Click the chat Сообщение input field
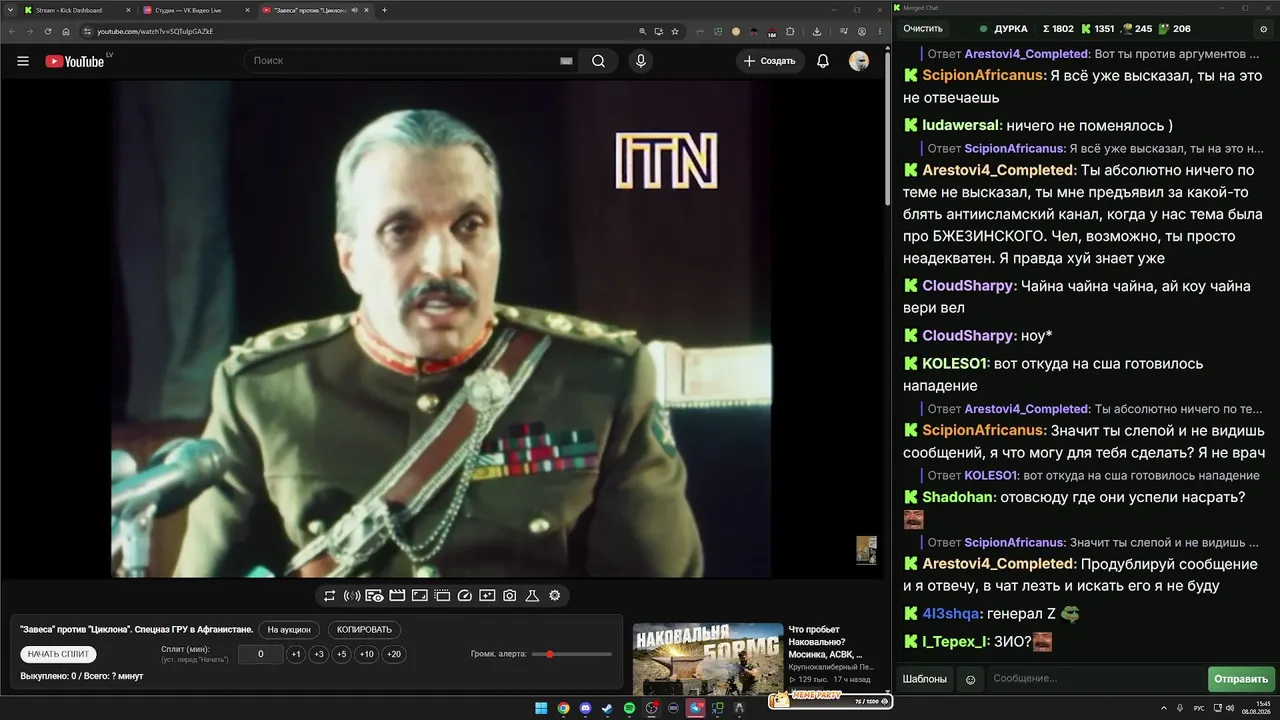Screen dimensions: 1280x720 coord(1095,679)
